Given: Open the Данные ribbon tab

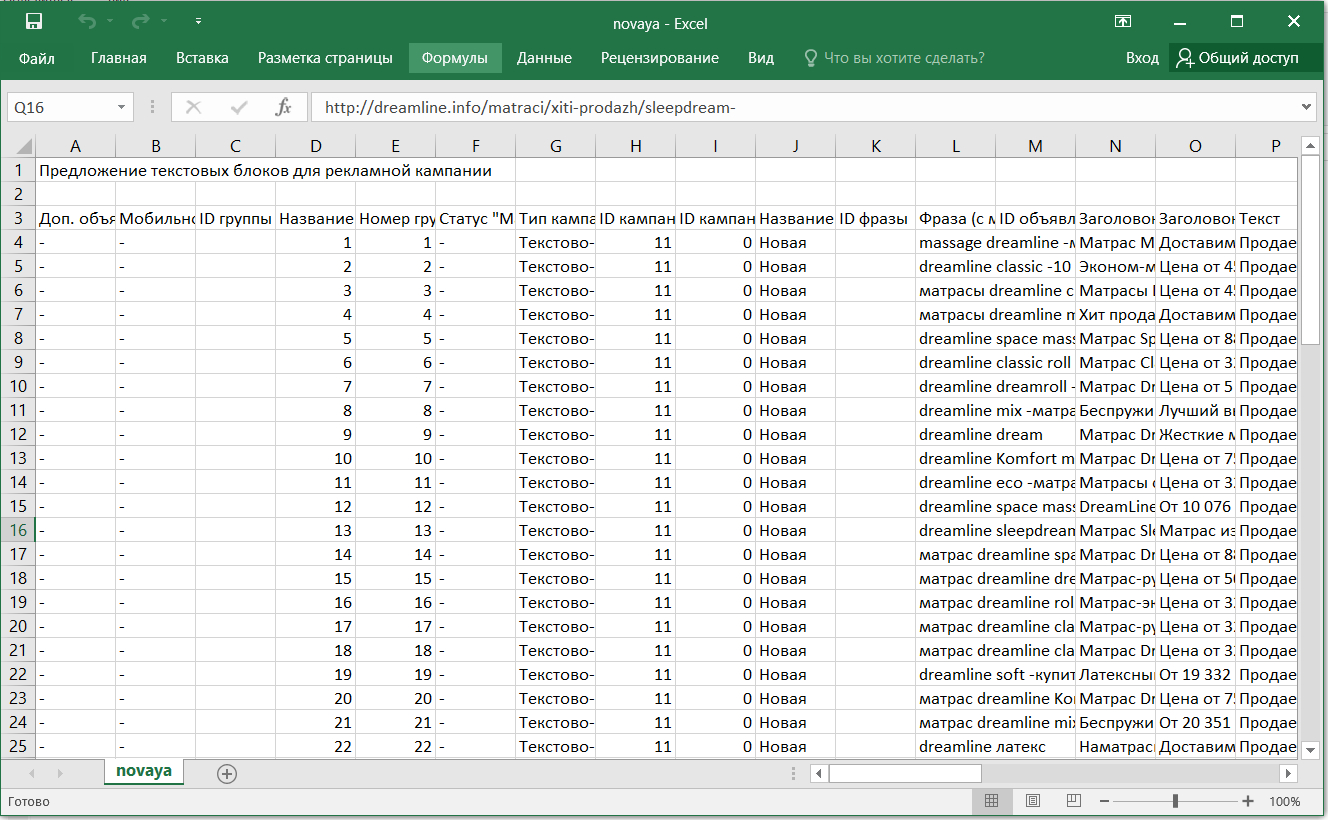Looking at the screenshot, I should pos(544,58).
